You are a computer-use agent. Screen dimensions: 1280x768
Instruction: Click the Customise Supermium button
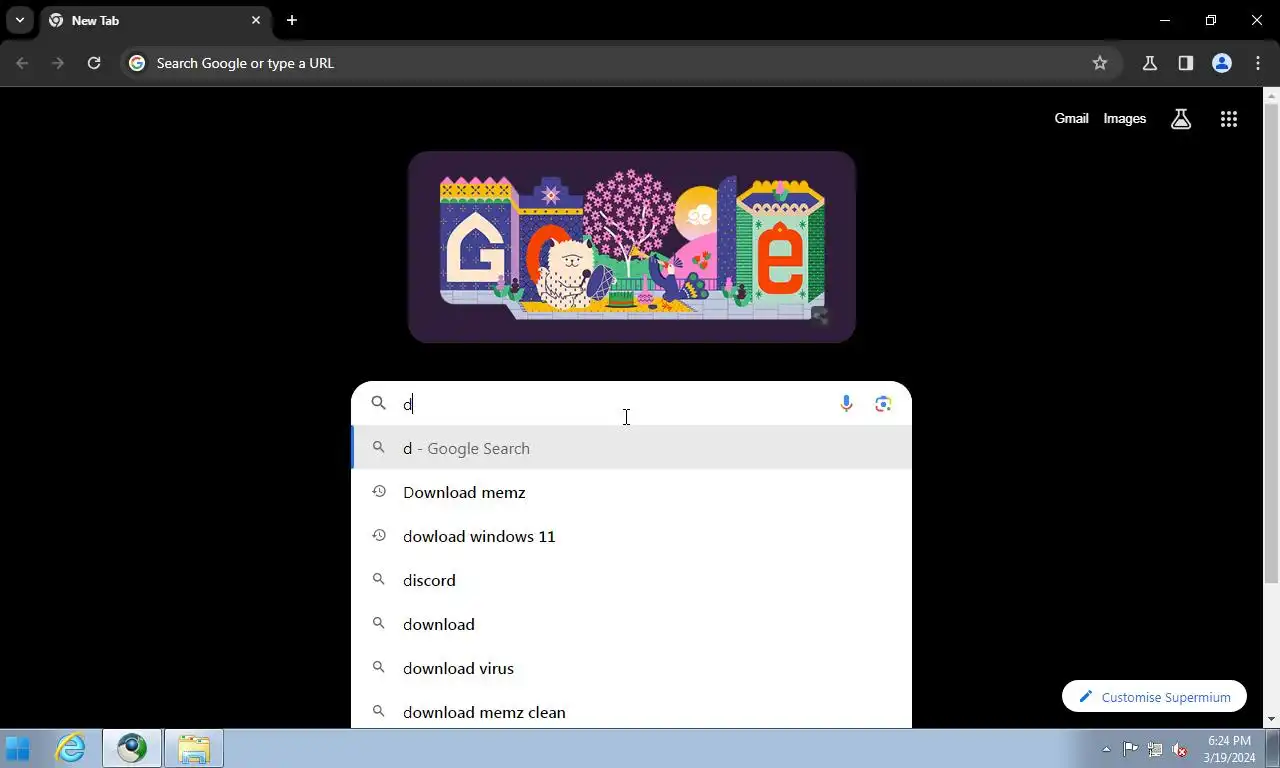[x=1154, y=697]
